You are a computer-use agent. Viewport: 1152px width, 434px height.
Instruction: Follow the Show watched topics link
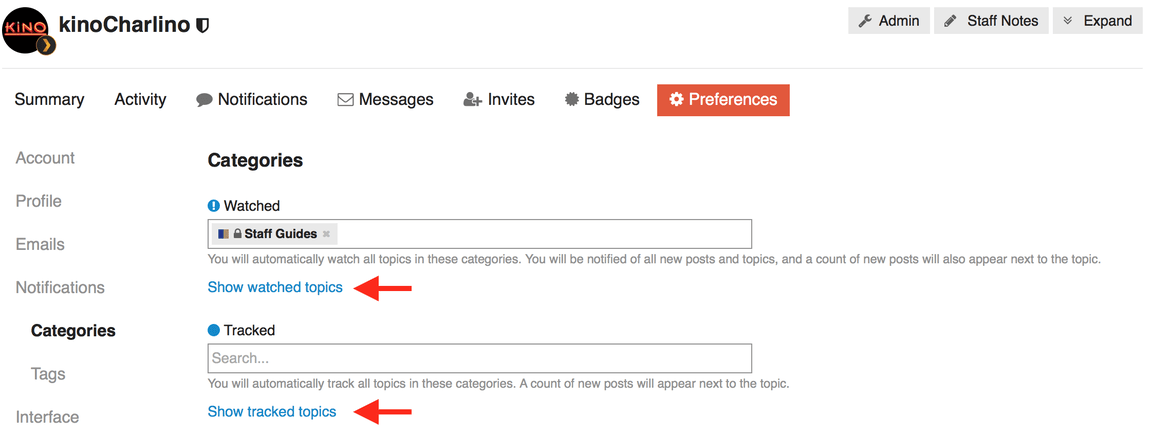pyautogui.click(x=275, y=287)
